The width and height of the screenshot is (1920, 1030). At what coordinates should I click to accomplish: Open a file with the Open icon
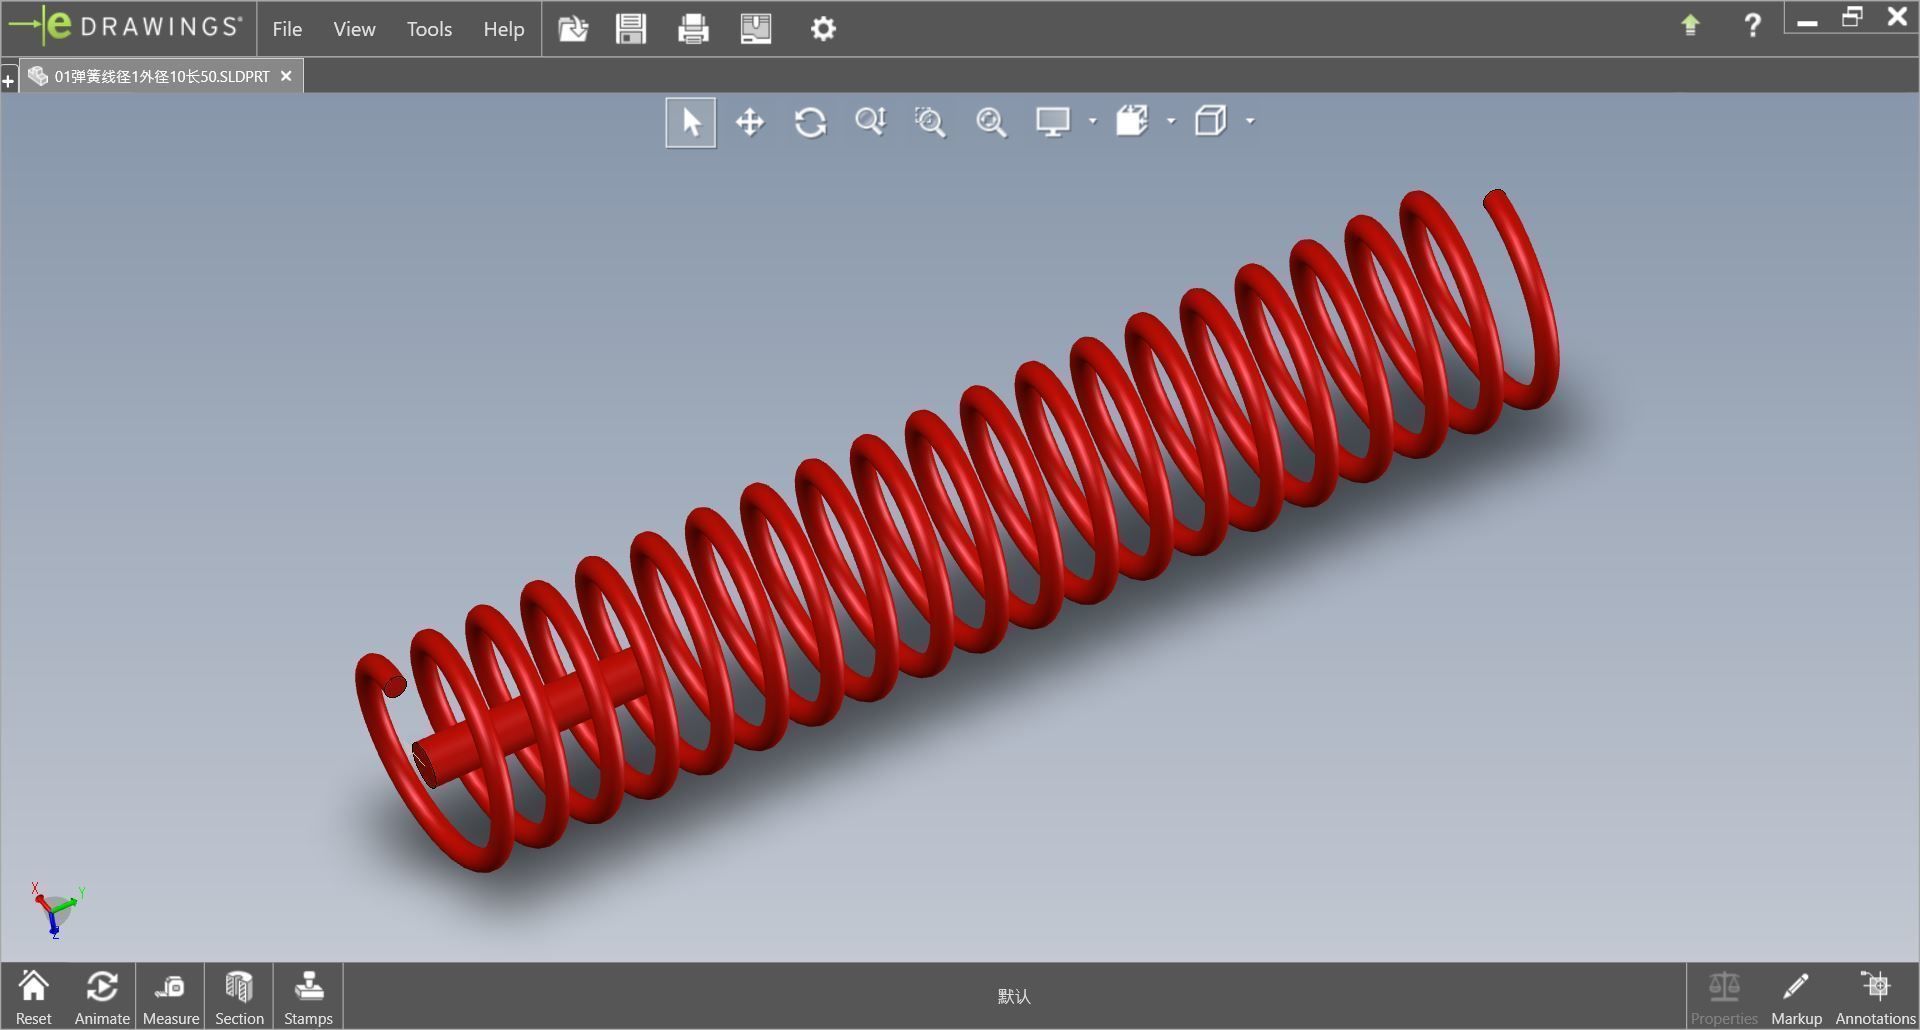[x=573, y=29]
